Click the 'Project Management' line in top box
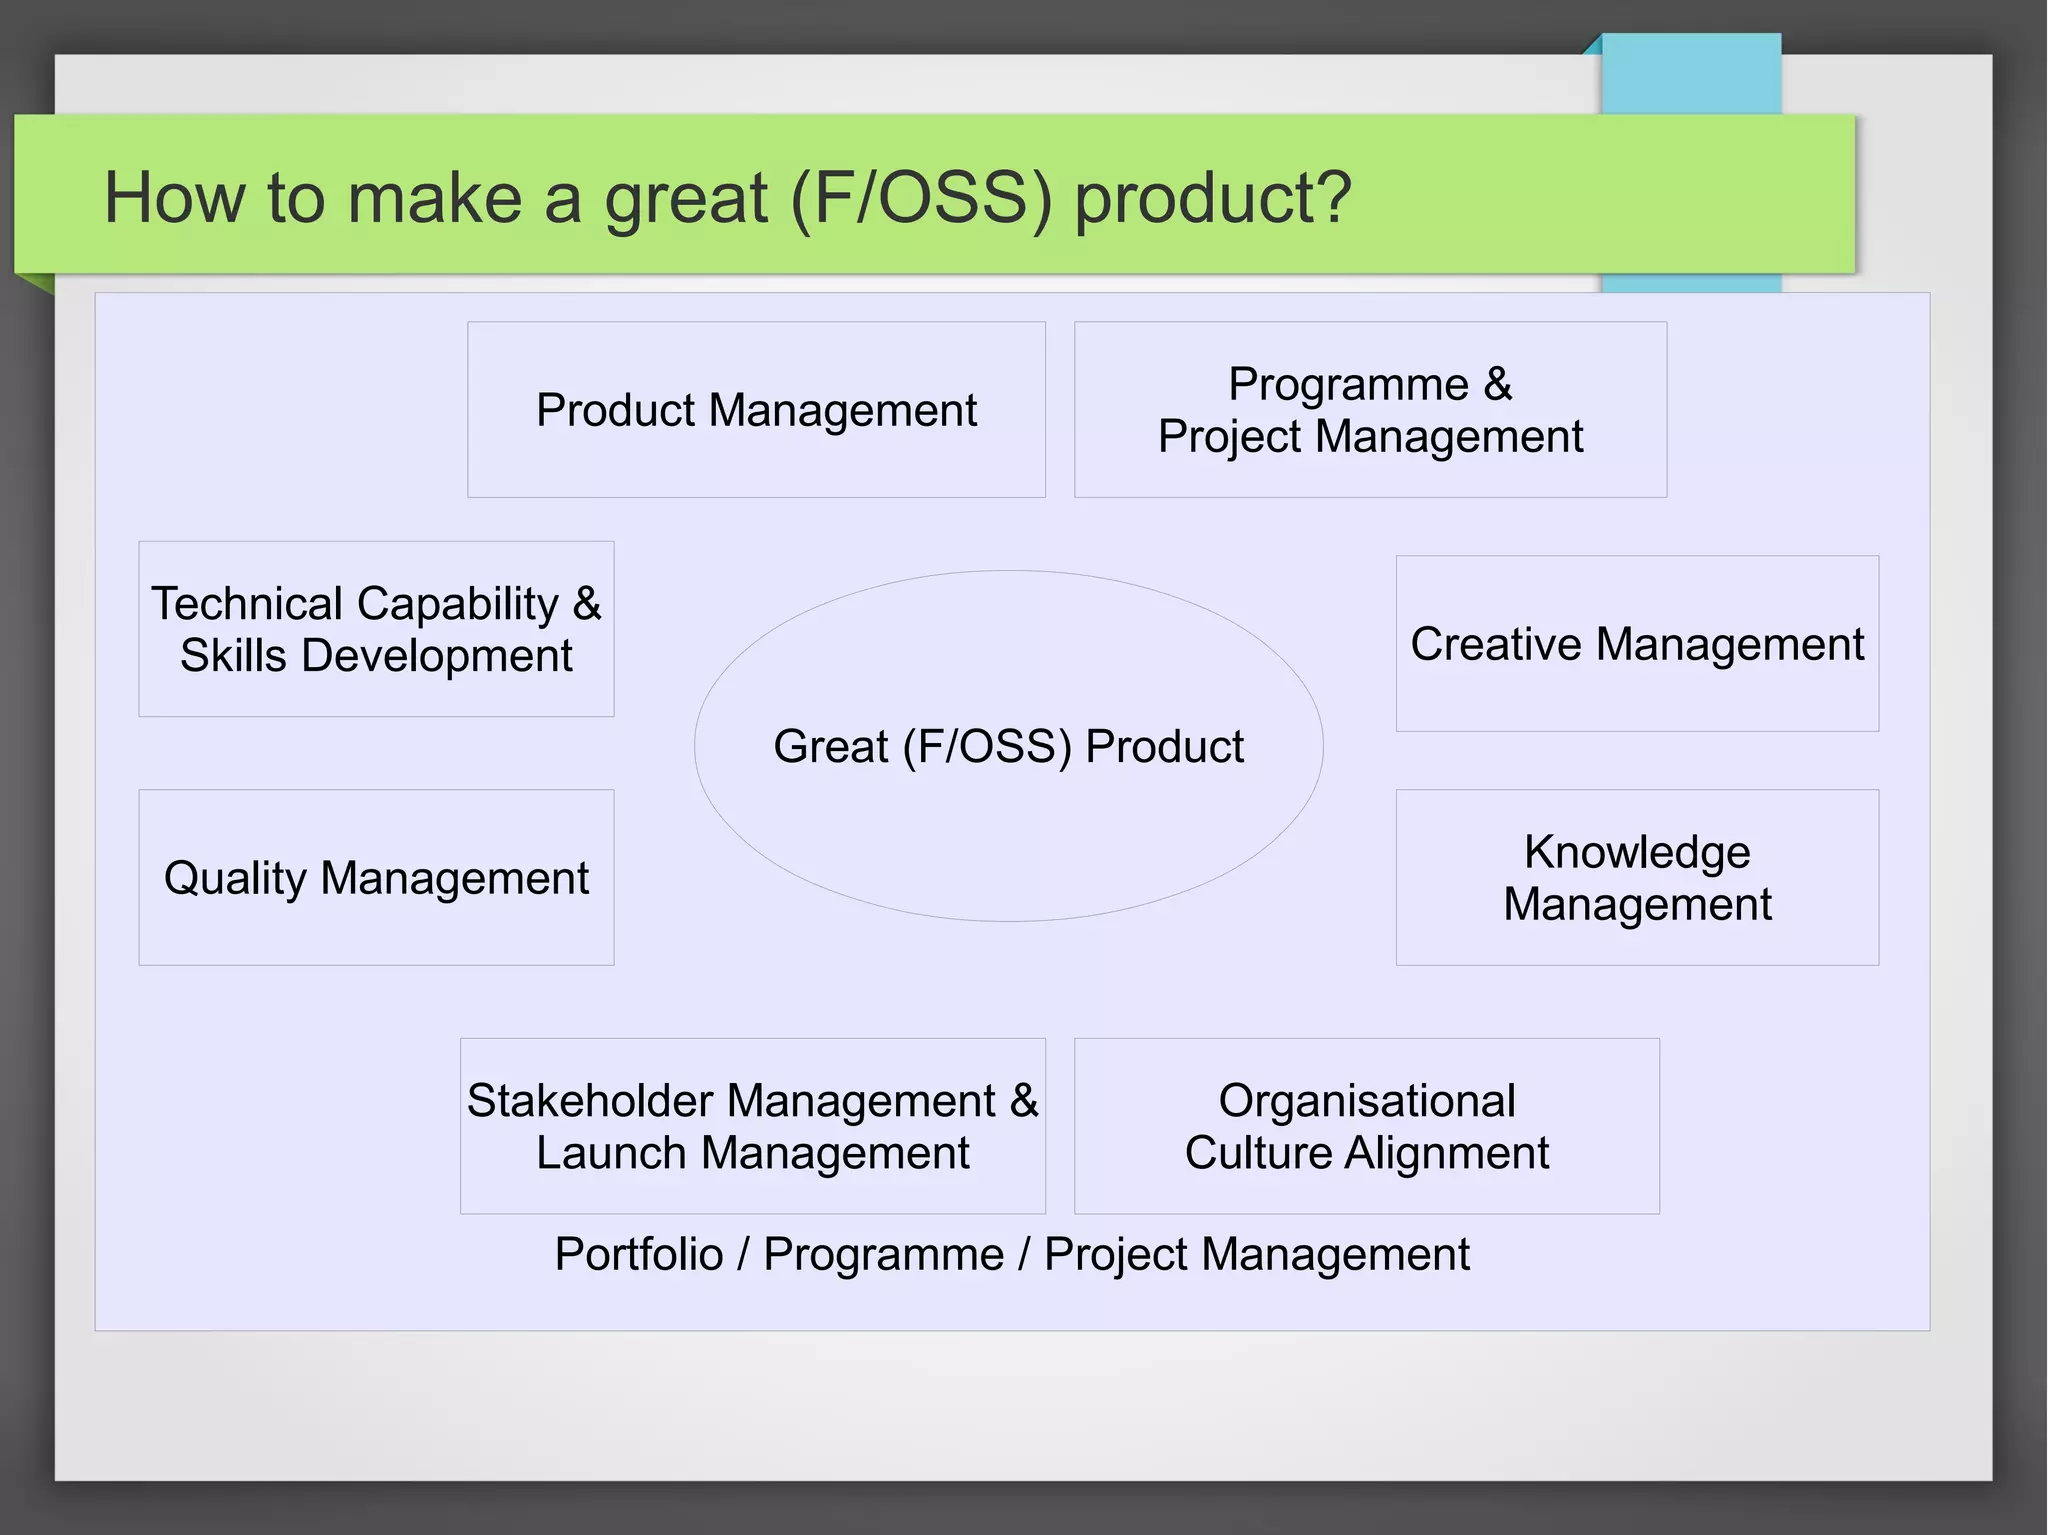 pos(1370,437)
